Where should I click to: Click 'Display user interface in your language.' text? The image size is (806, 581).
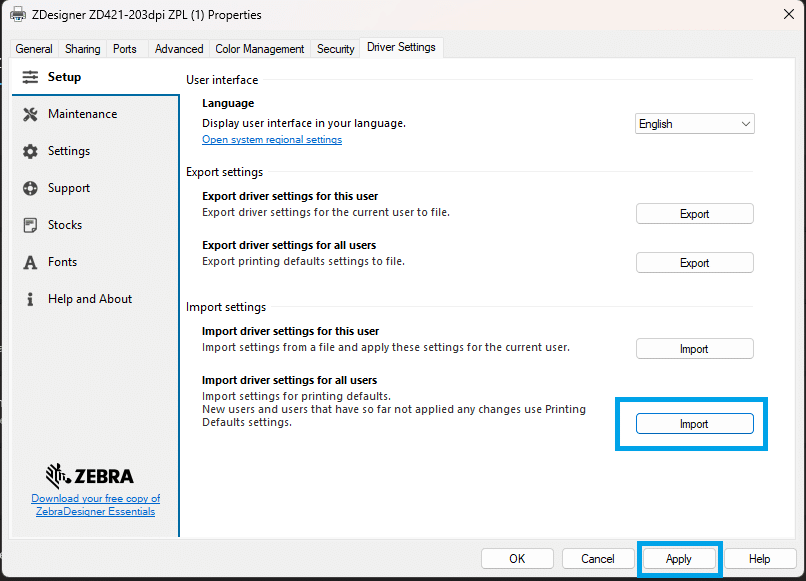pyautogui.click(x=304, y=123)
